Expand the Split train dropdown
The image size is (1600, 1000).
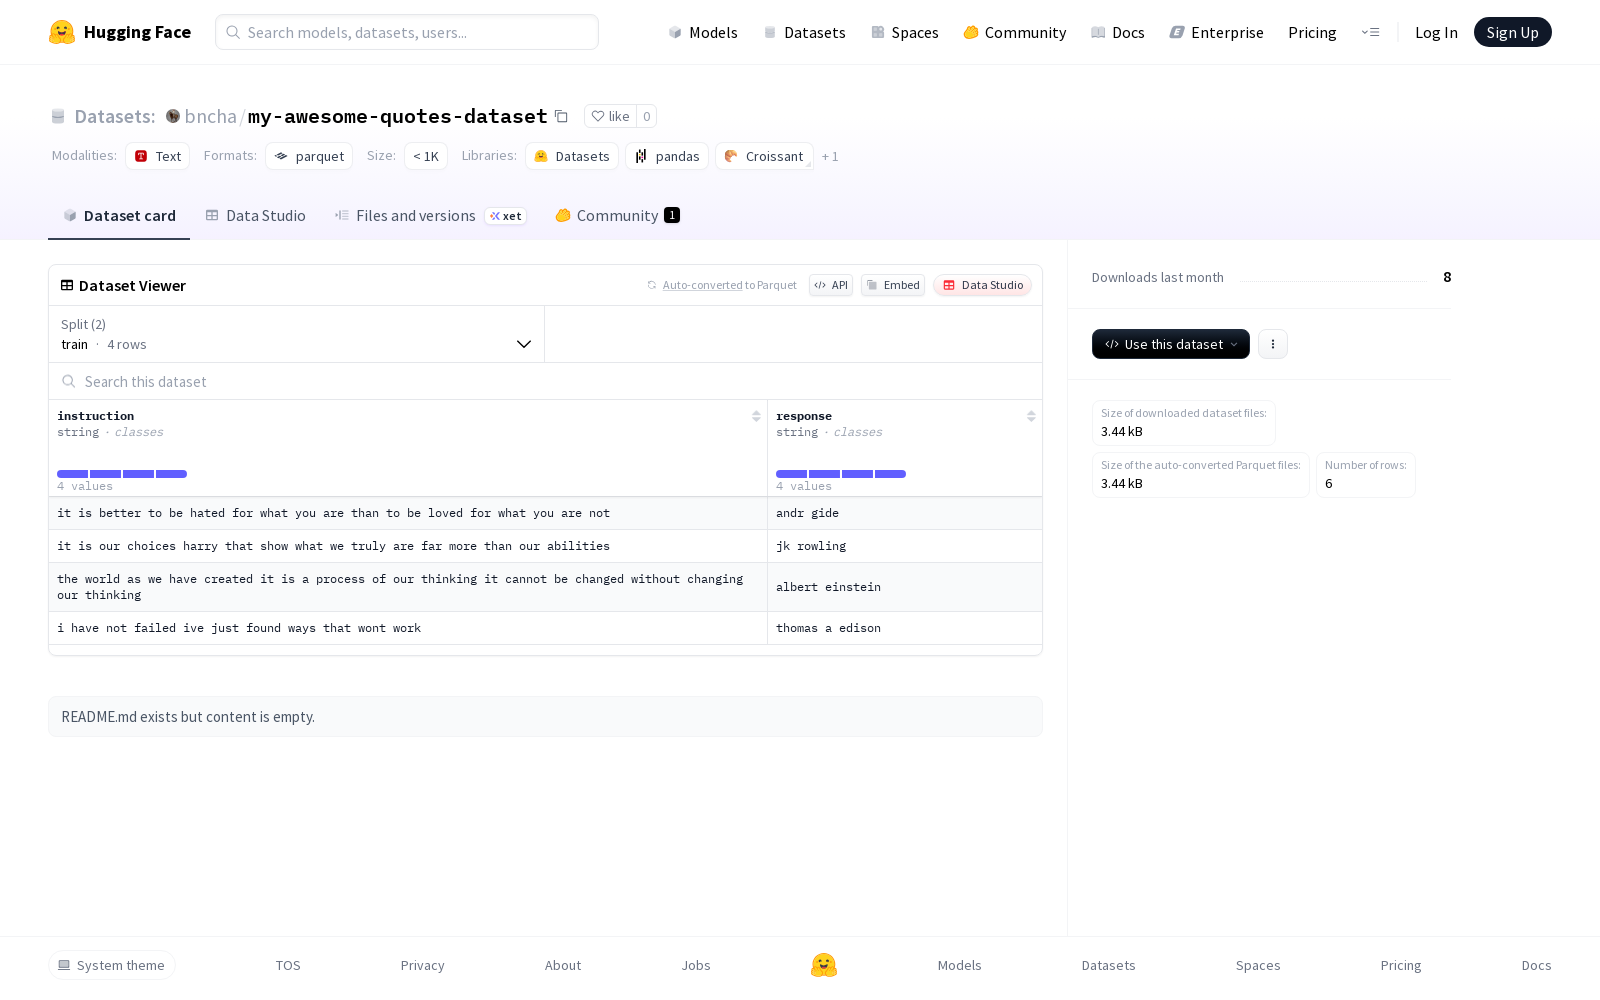[x=297, y=334]
